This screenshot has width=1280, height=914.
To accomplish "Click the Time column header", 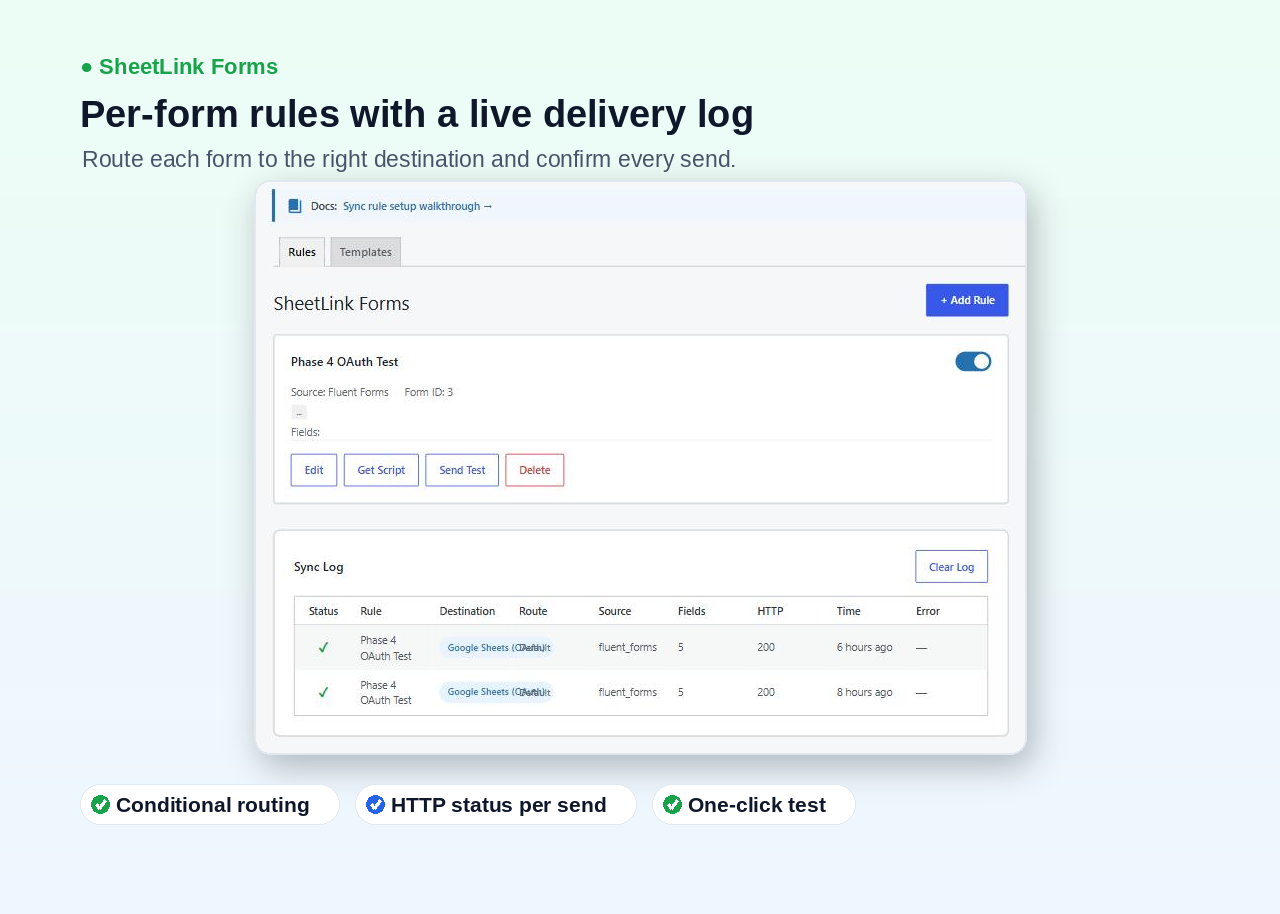I will 848,611.
